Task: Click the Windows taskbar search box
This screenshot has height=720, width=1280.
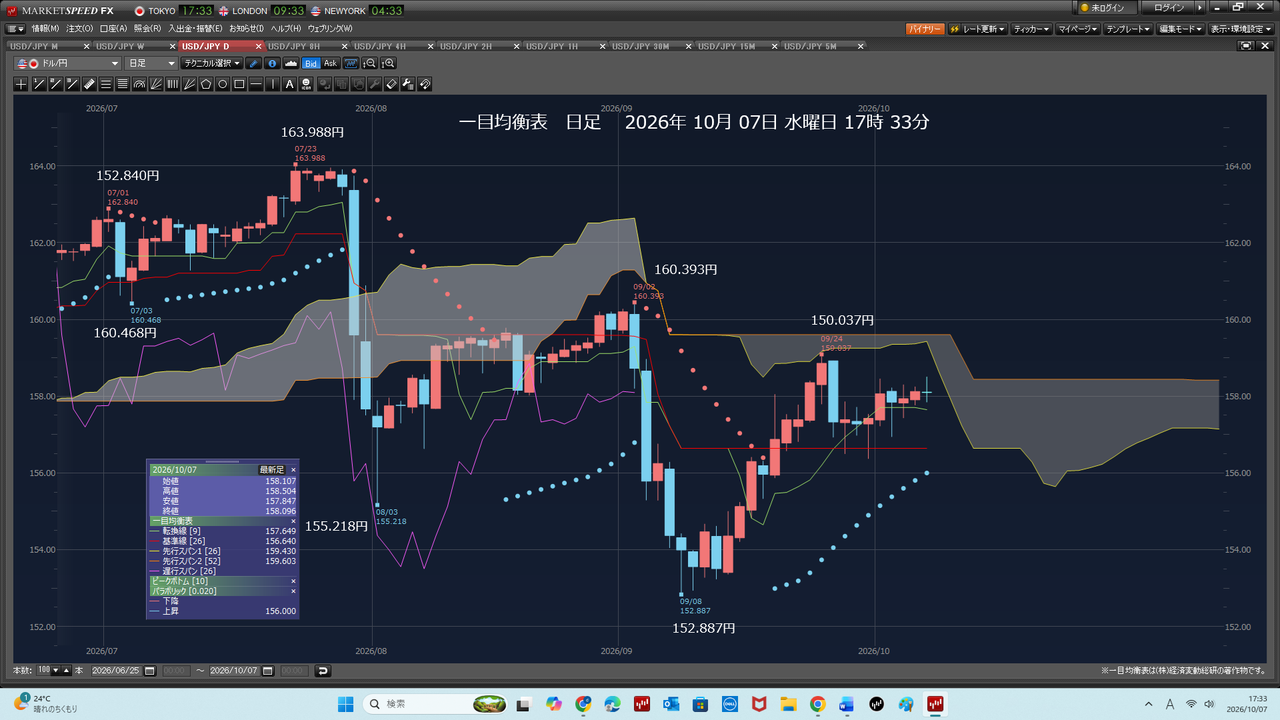Action: click(x=436, y=704)
